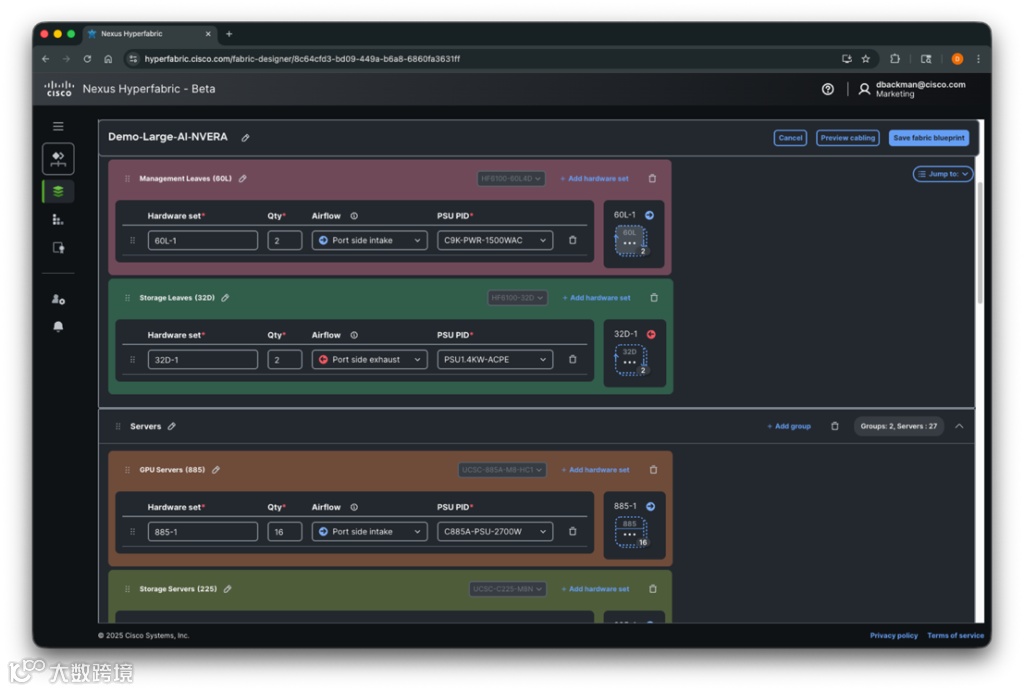The width and height of the screenshot is (1024, 691).
Task: Open Port side exhaust airflow dropdown
Action: [370, 359]
